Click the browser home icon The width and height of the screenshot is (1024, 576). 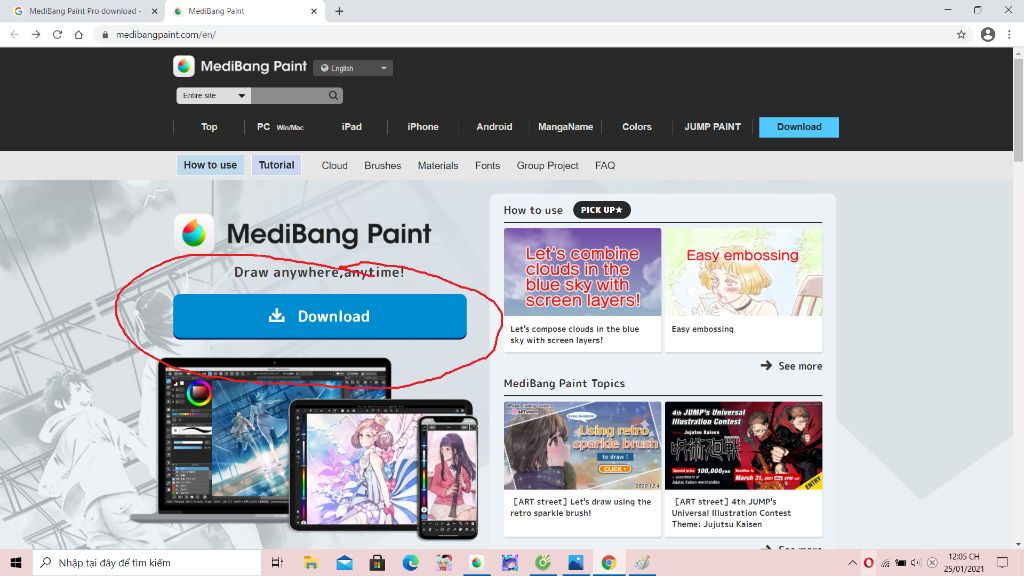tap(78, 35)
